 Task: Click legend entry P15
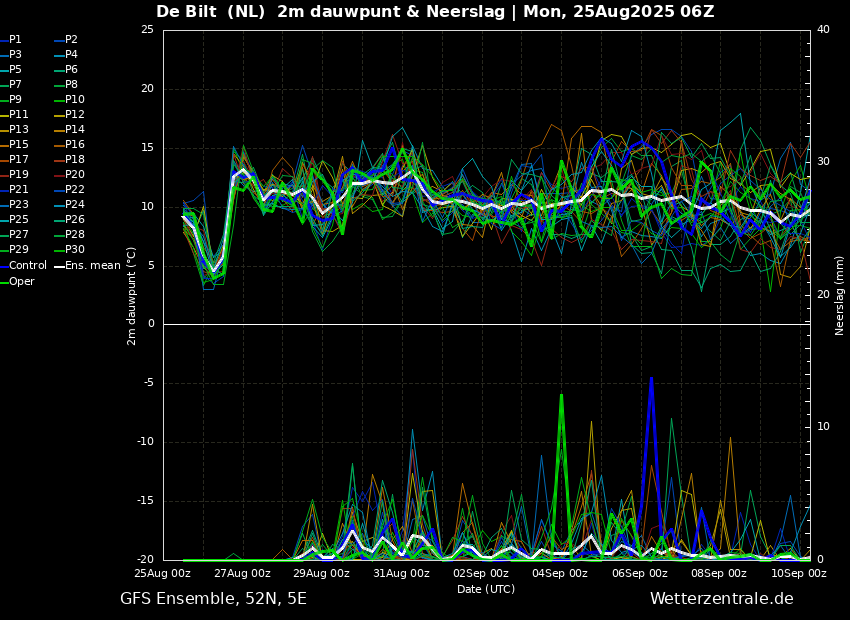18,145
